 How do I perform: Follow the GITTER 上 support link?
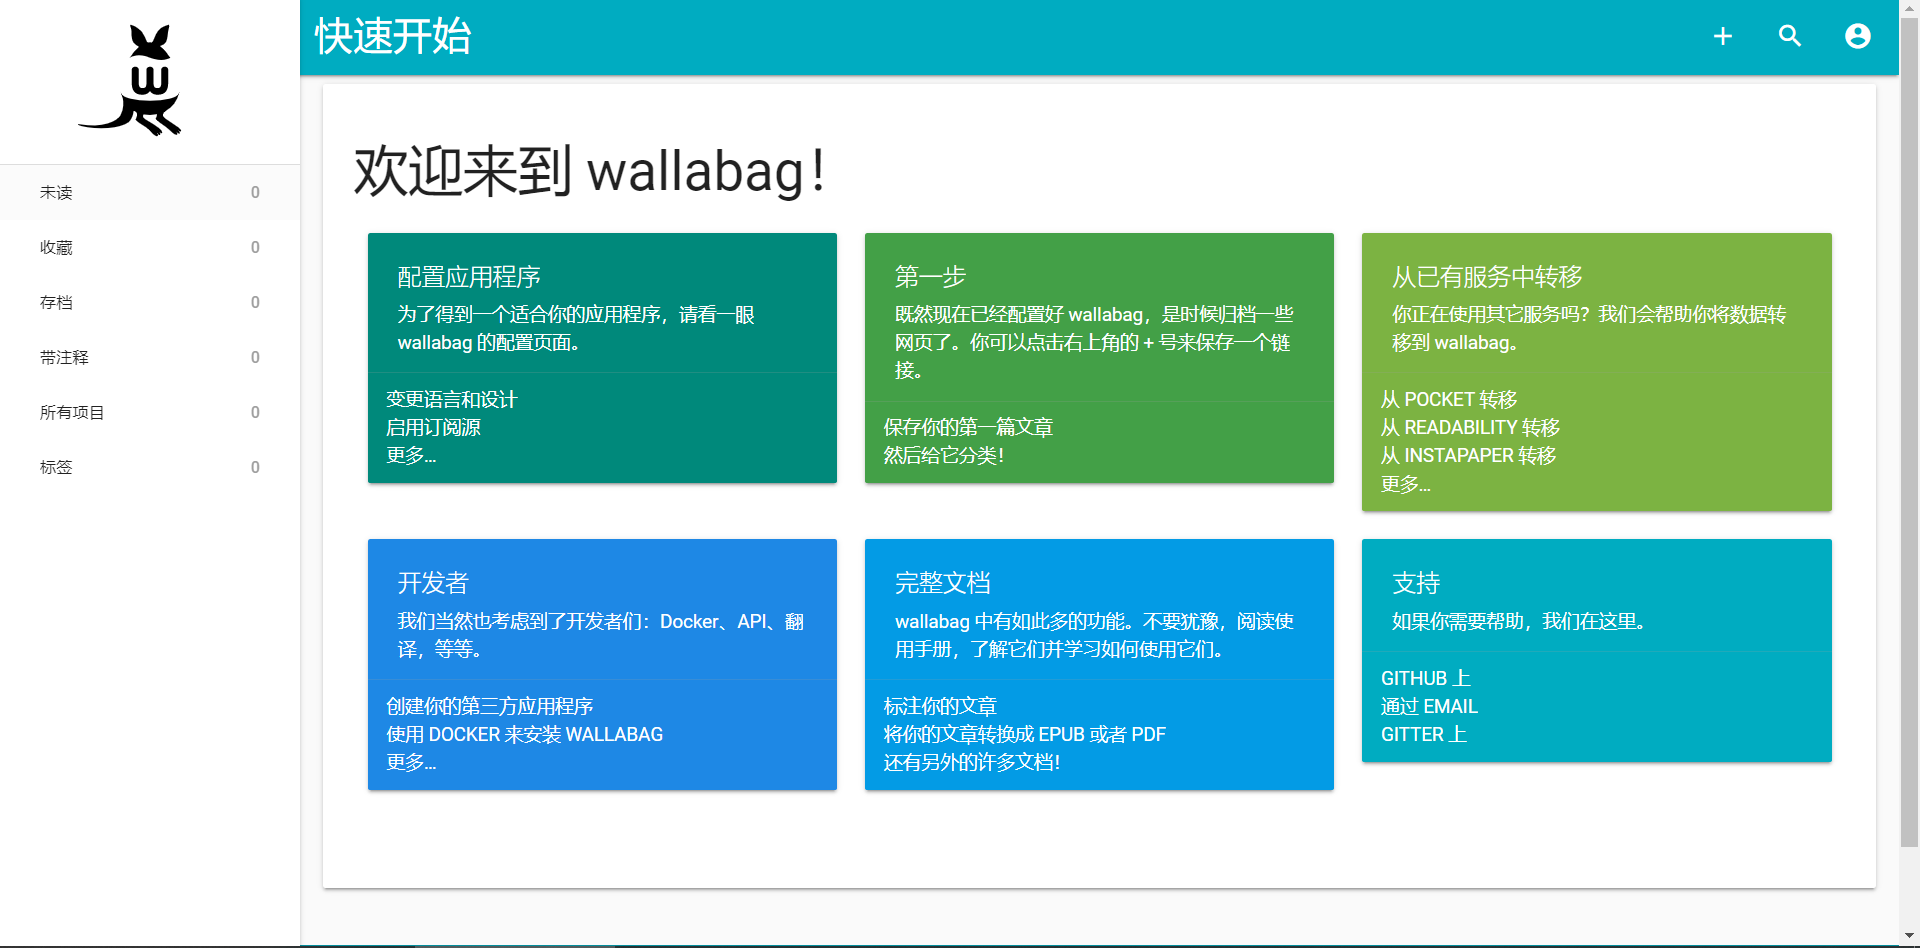coord(1424,734)
